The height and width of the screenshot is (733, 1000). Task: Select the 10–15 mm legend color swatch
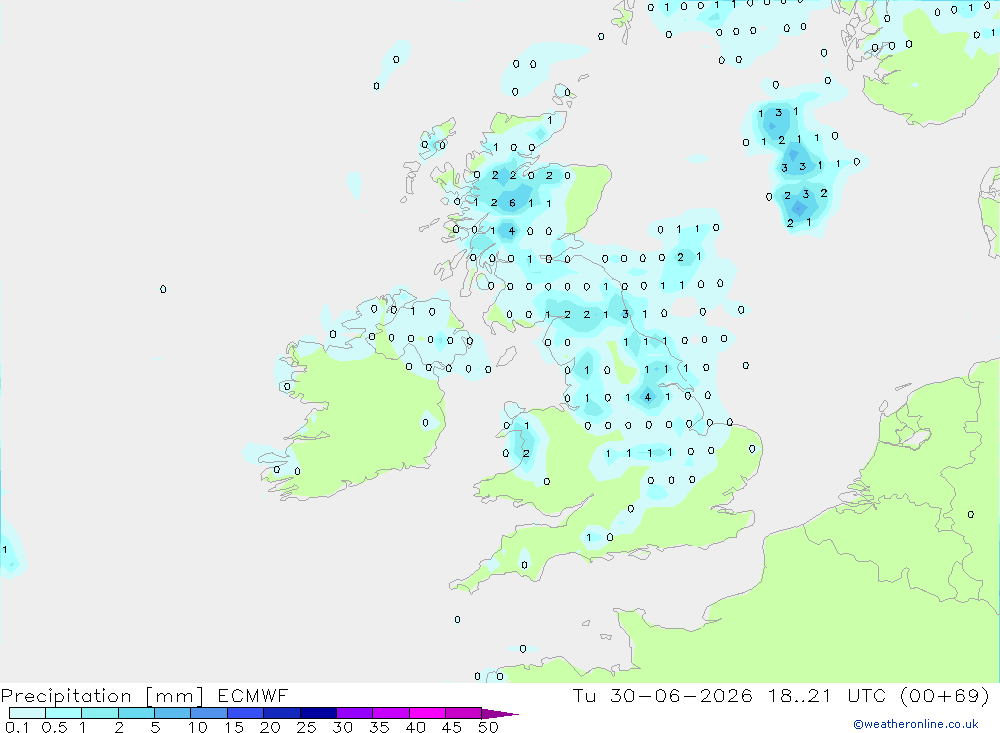coord(209,713)
